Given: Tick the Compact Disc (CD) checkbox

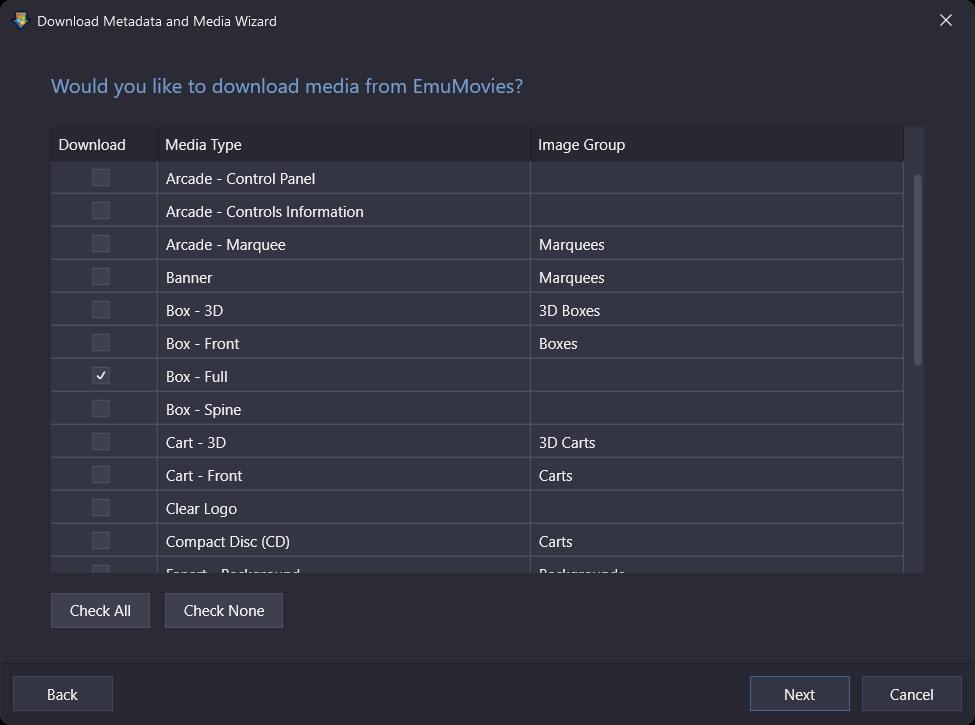Looking at the screenshot, I should tap(101, 540).
